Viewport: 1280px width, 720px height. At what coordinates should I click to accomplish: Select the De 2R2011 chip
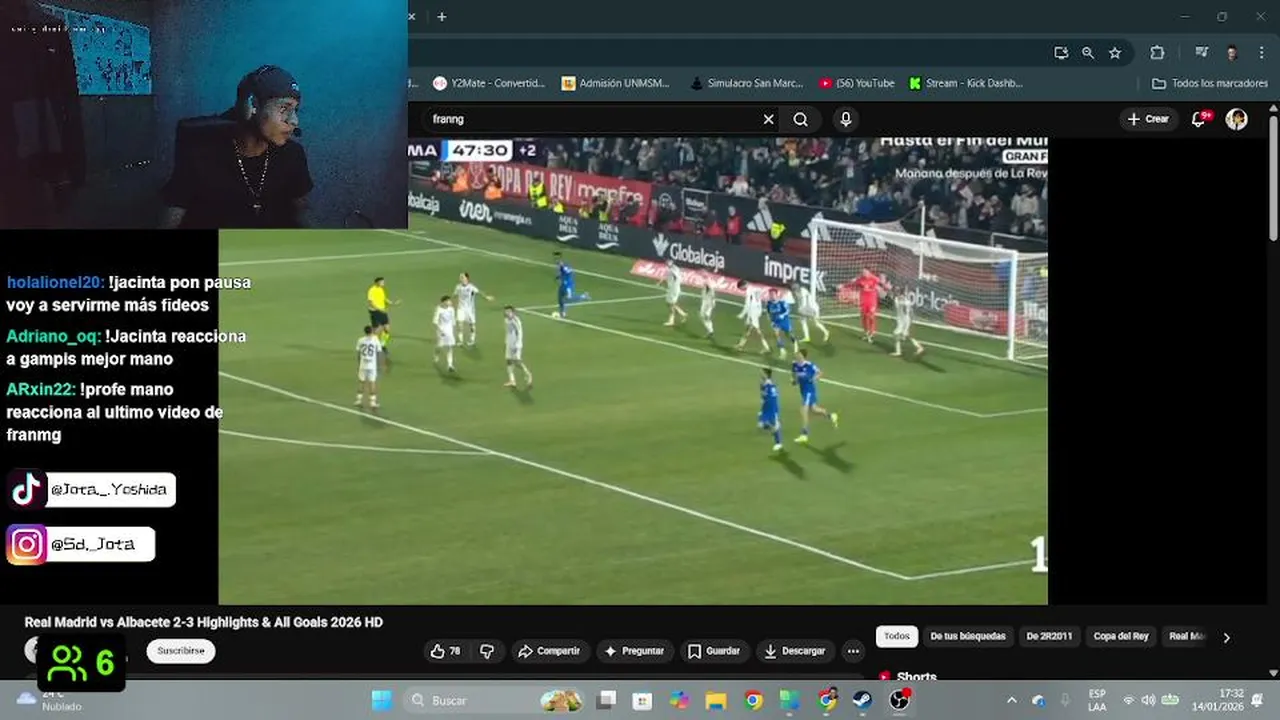[1049, 636]
